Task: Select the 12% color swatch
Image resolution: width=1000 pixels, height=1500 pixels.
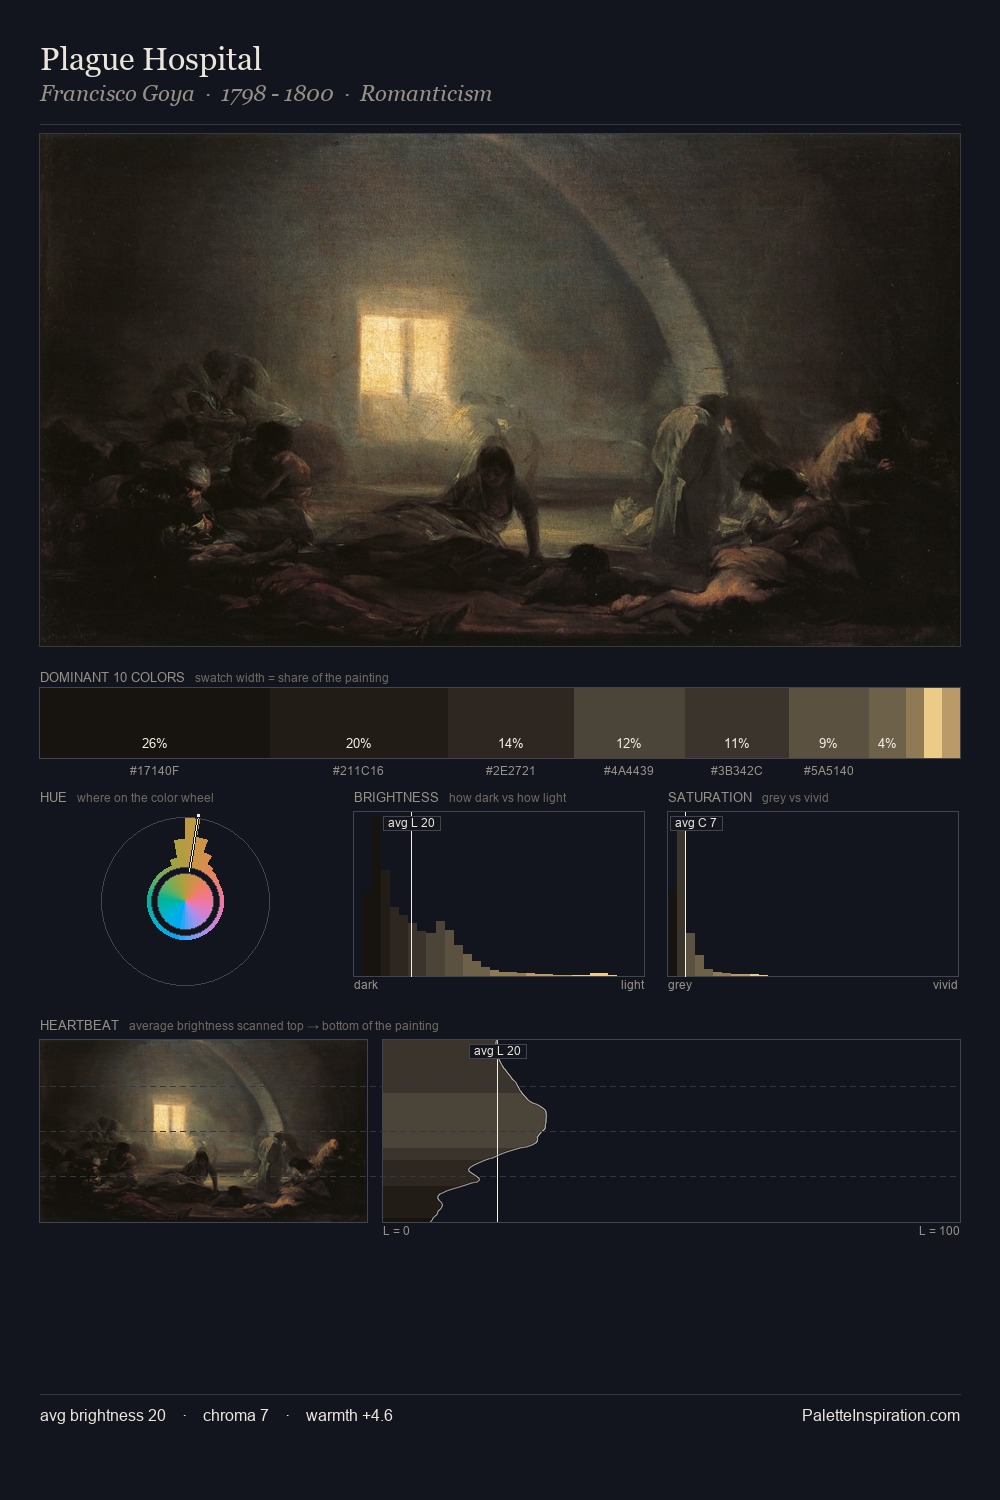Action: pos(629,723)
